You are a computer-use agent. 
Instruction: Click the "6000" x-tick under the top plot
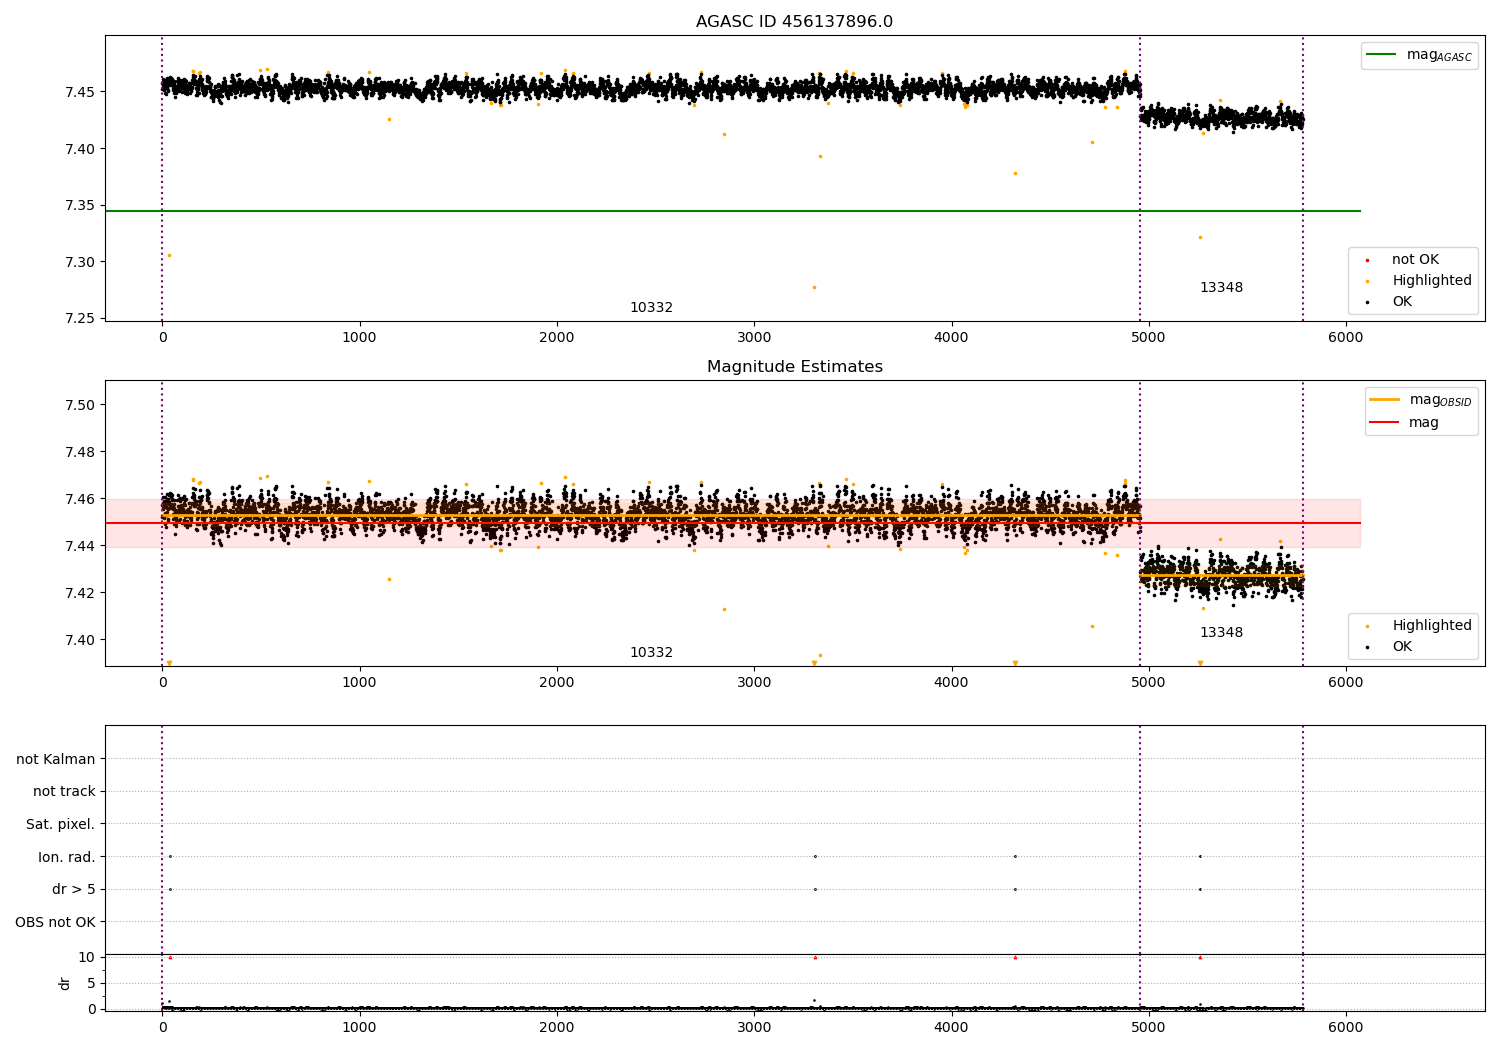(x=1345, y=338)
